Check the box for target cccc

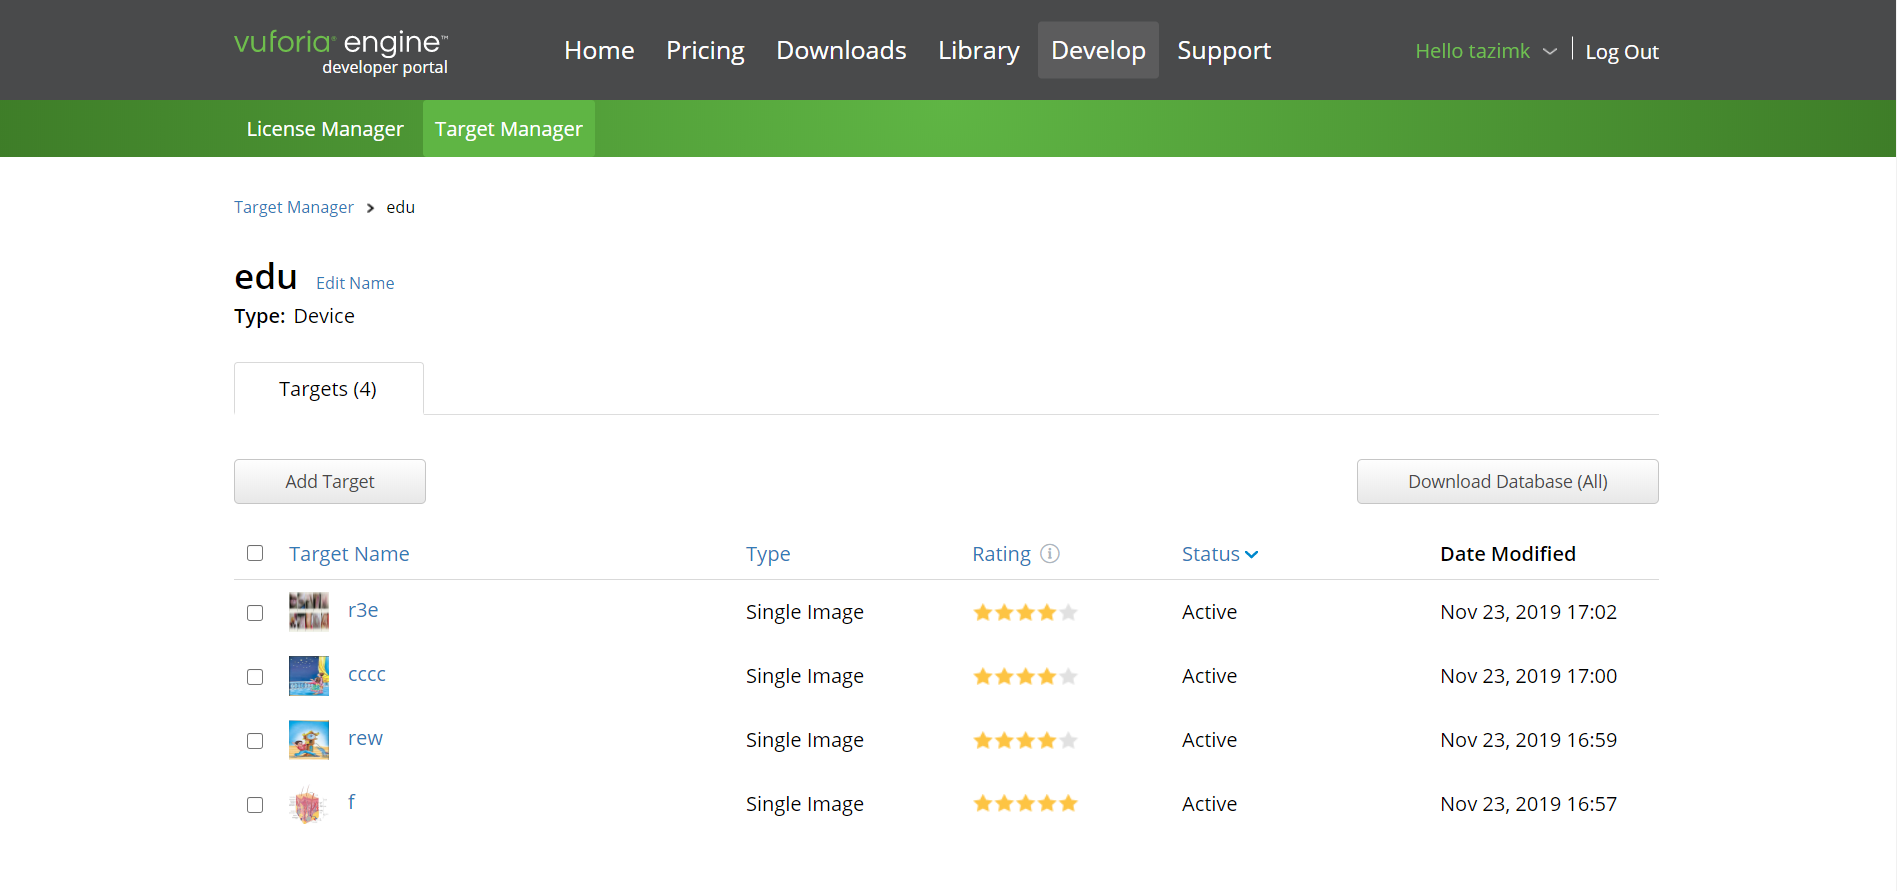(255, 677)
